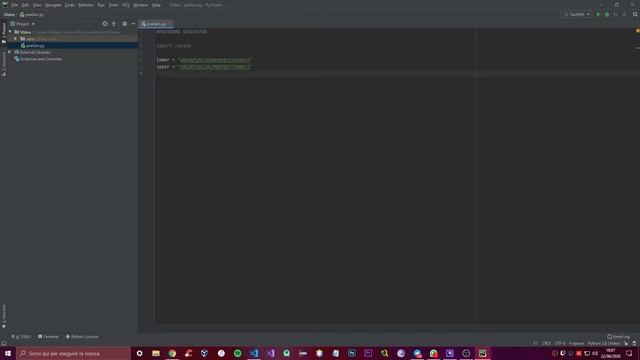Open the View menu
This screenshot has height=360, width=640.
pyautogui.click(x=37, y=5)
